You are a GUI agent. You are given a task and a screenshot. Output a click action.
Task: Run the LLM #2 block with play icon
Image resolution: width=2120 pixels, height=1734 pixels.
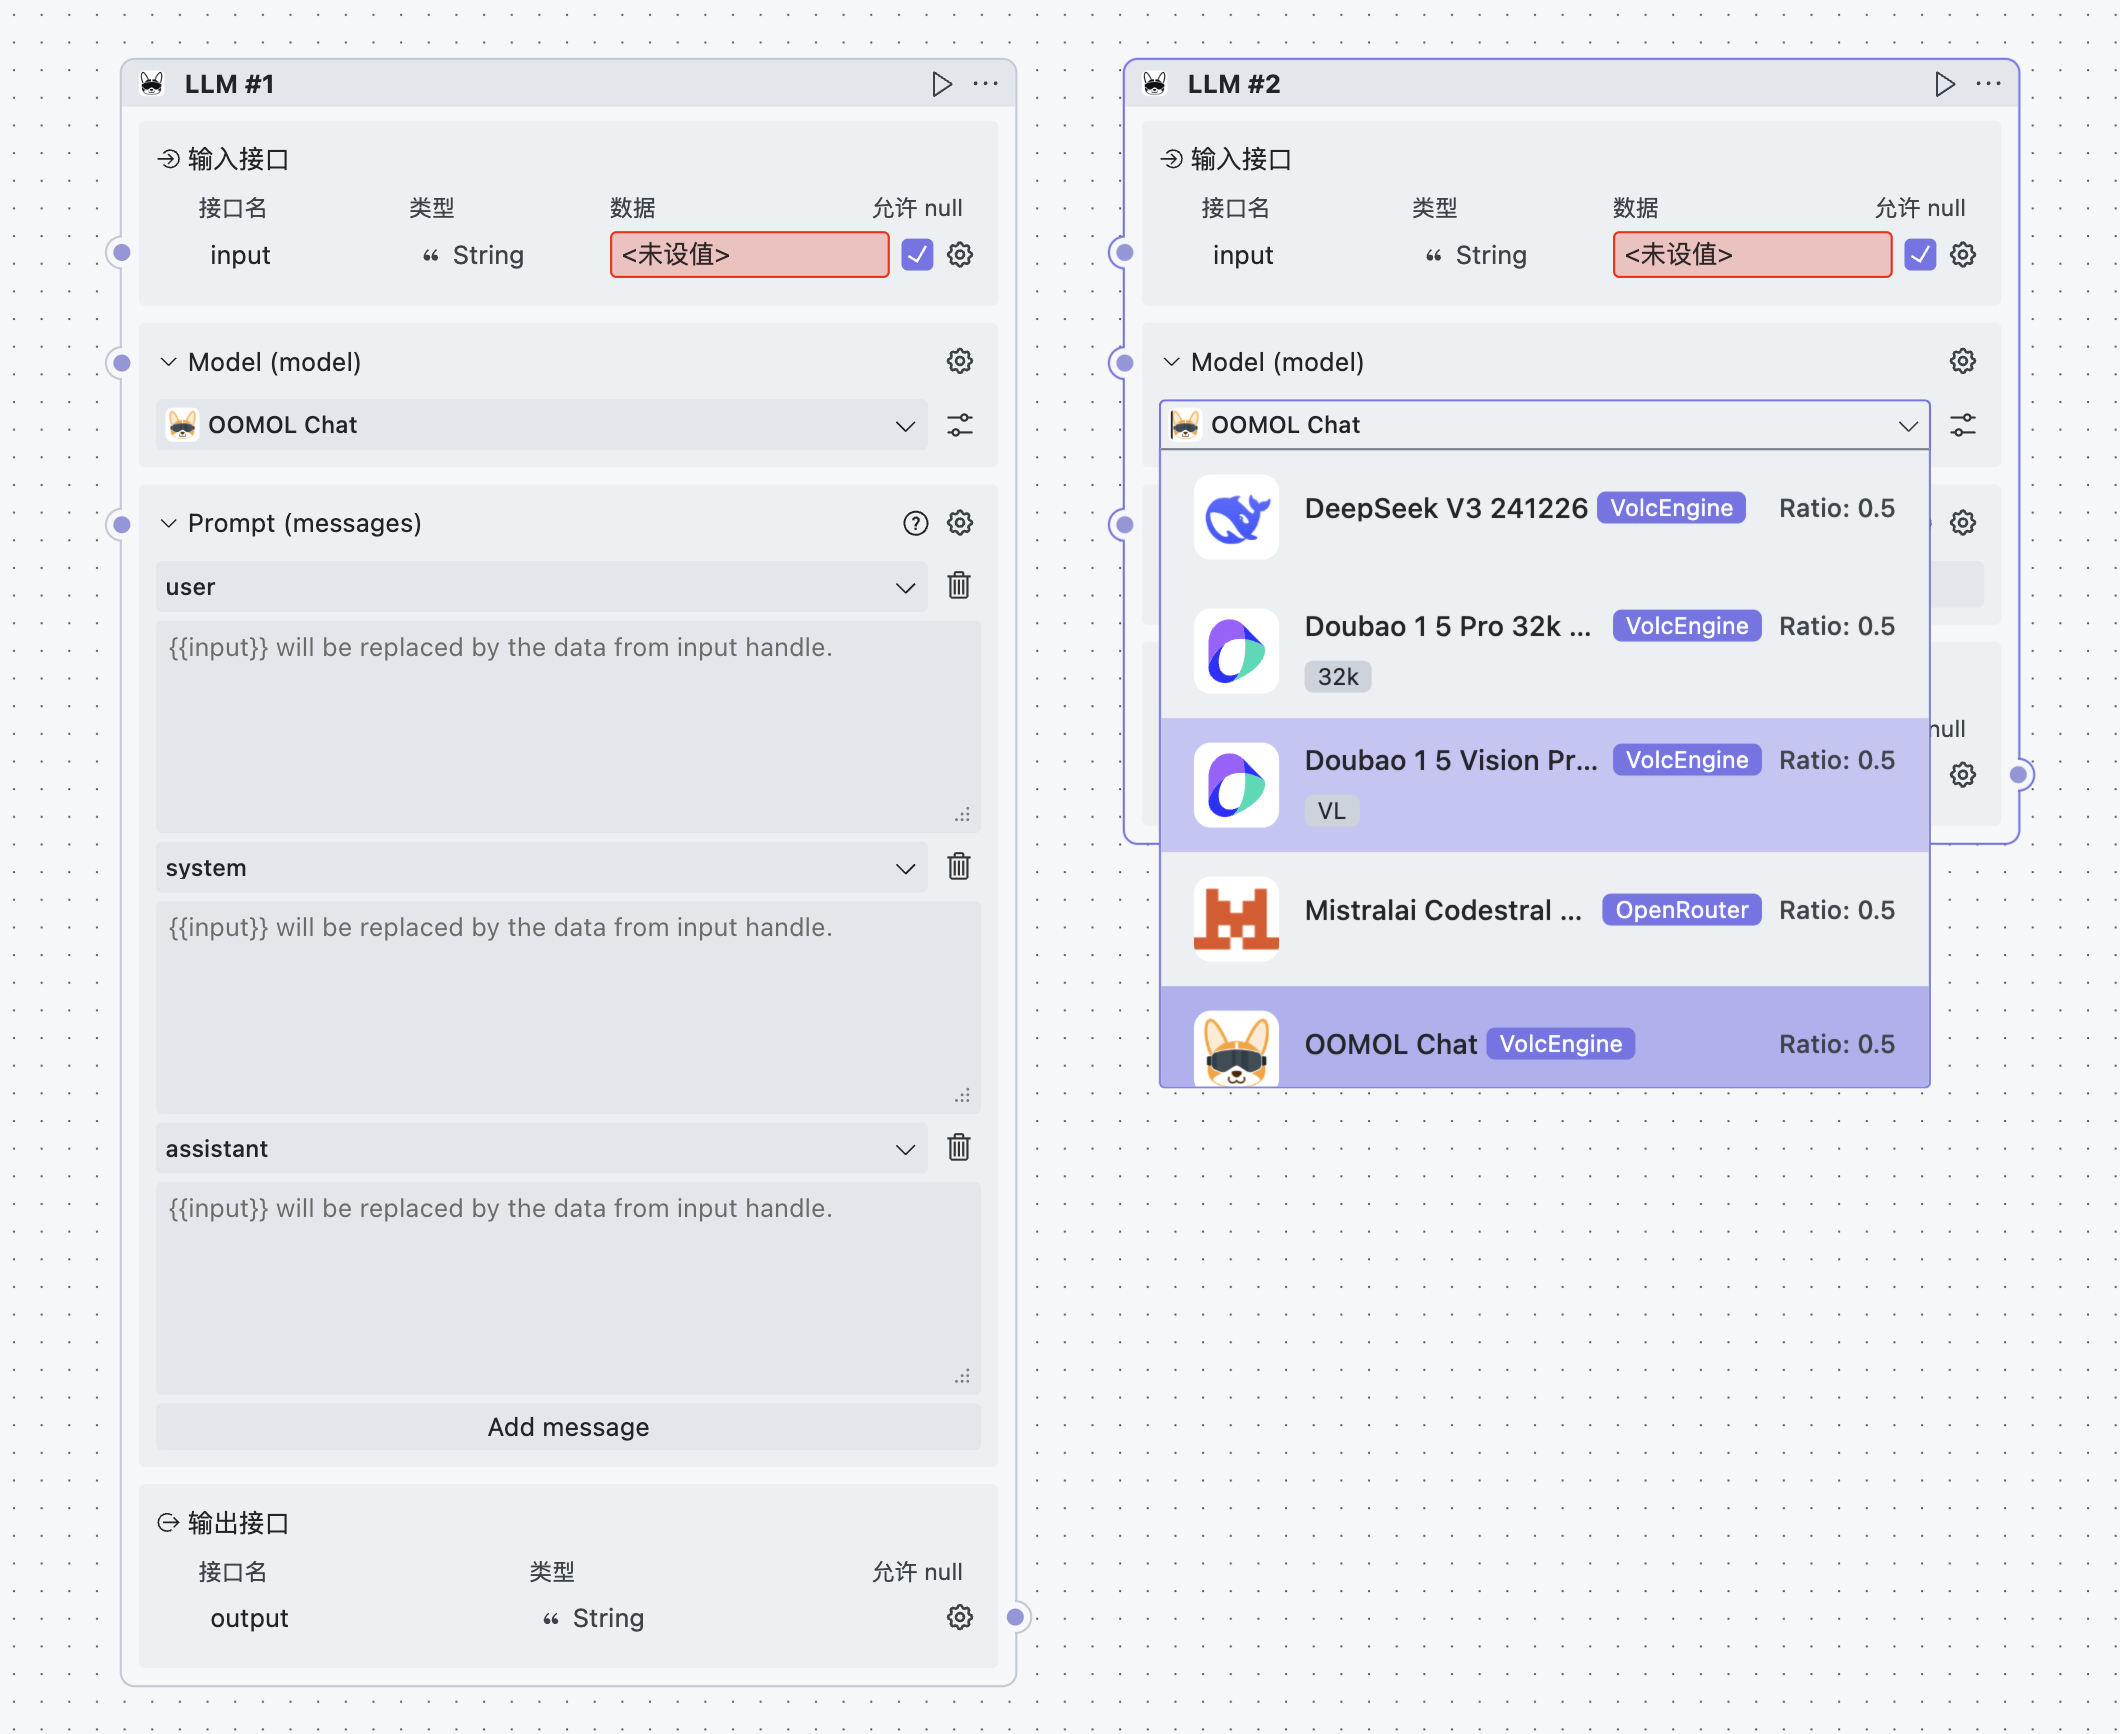[x=1944, y=84]
